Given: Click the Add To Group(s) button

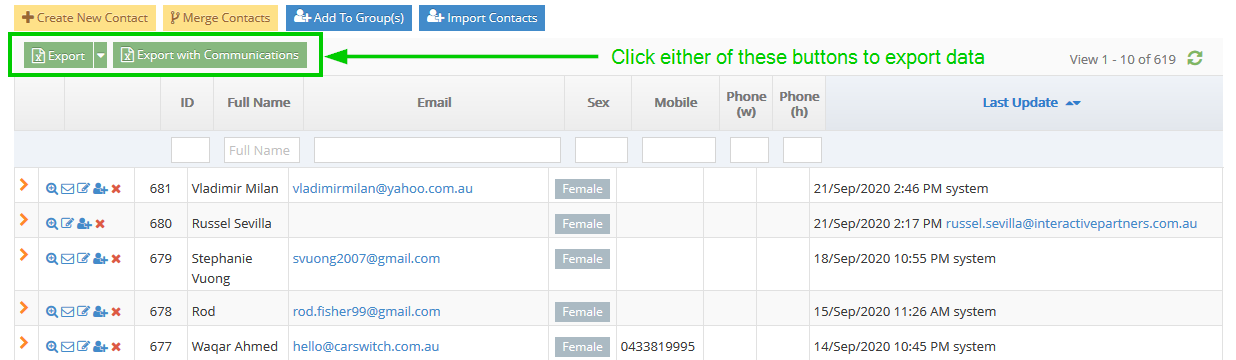Looking at the screenshot, I should coord(349,18).
